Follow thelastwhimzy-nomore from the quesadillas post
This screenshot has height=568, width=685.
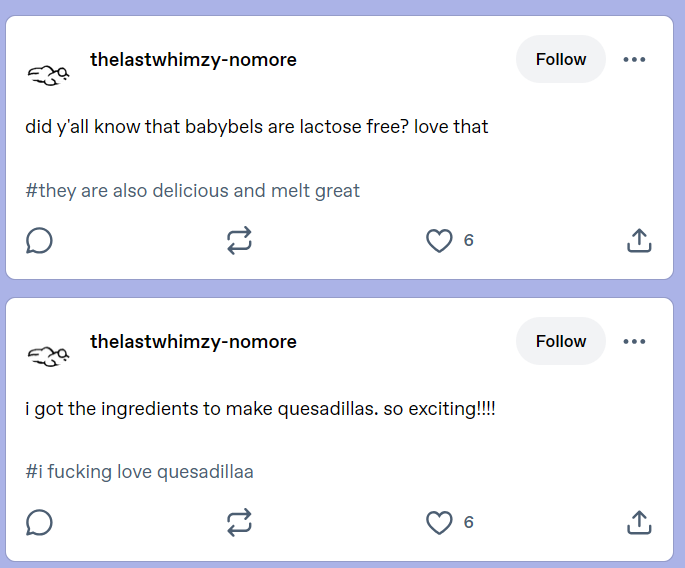(561, 341)
